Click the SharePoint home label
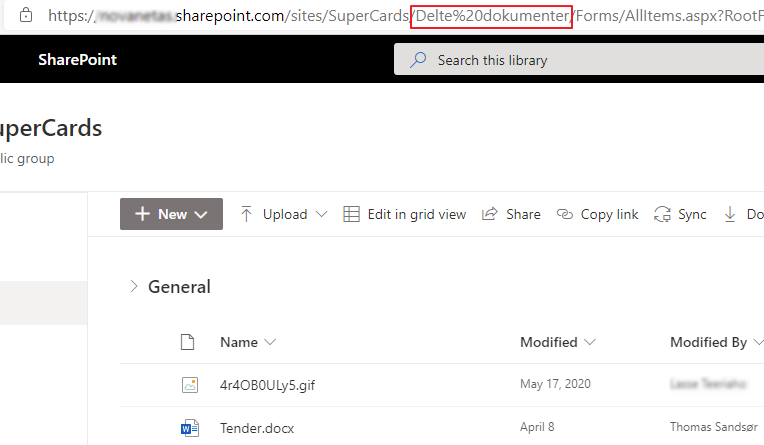The width and height of the screenshot is (764, 445). coord(77,60)
